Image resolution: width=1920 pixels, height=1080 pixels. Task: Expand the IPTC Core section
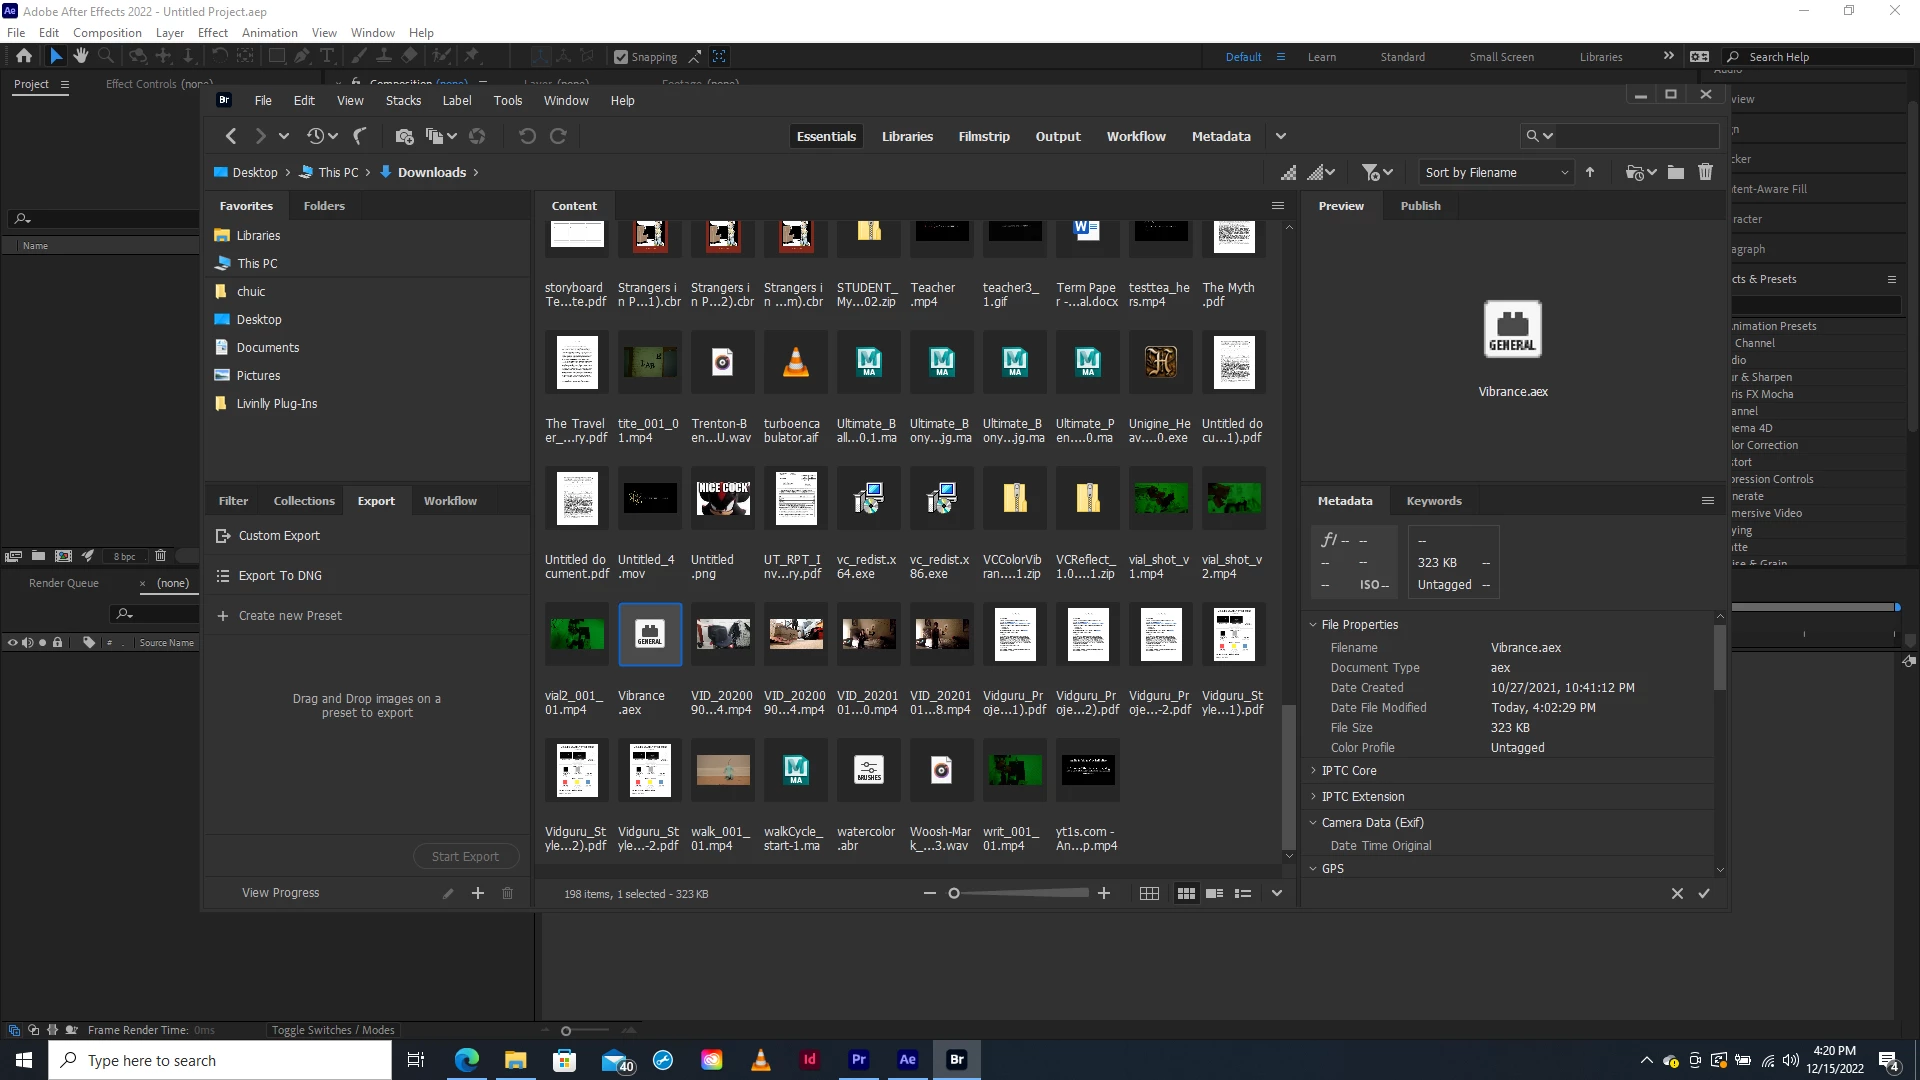[1313, 771]
